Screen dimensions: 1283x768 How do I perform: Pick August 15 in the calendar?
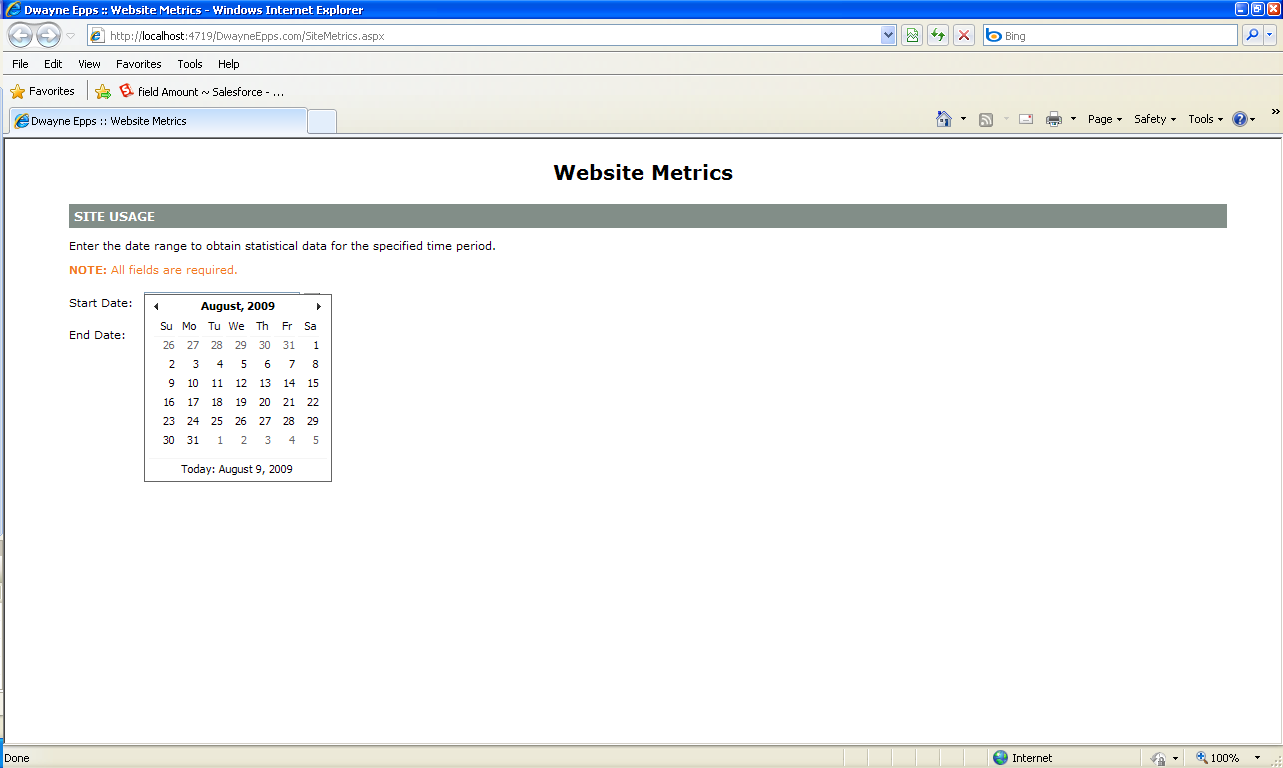313,383
